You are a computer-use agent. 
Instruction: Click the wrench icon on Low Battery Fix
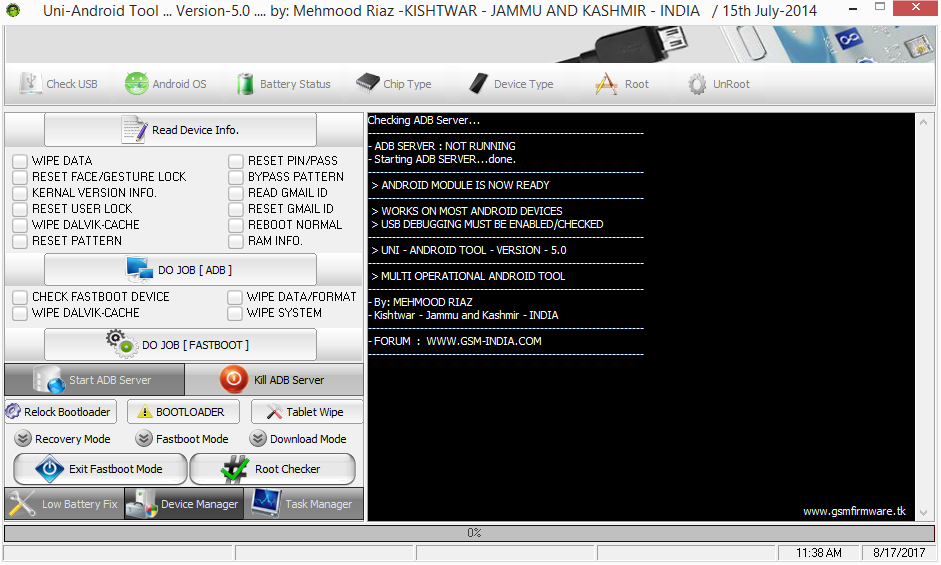(x=22, y=504)
